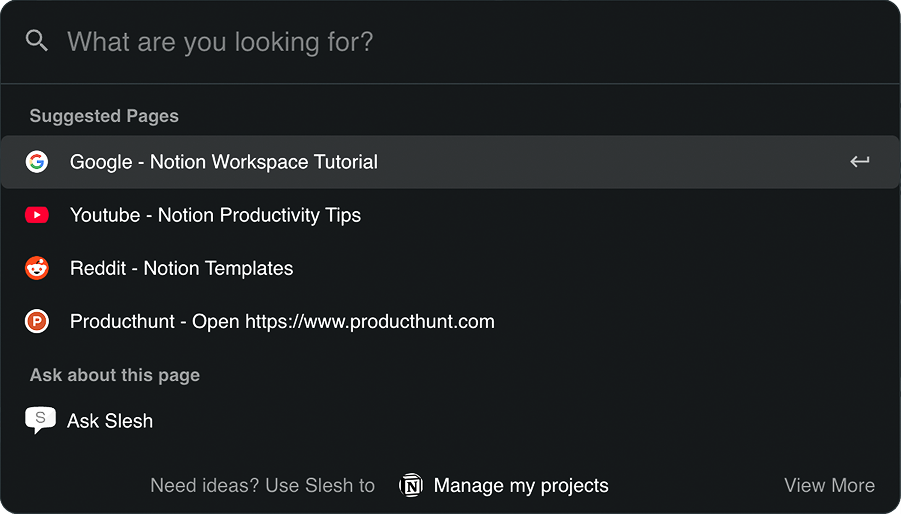The image size is (901, 514).
Task: Open the Producthunt URL suggestion
Action: tap(450, 321)
